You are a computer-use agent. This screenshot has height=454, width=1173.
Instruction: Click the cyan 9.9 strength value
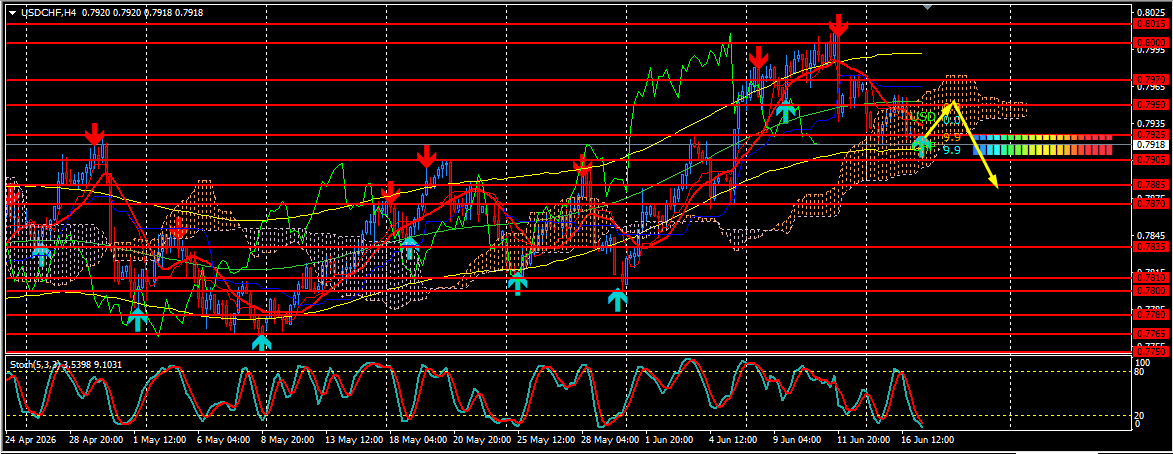[x=952, y=150]
